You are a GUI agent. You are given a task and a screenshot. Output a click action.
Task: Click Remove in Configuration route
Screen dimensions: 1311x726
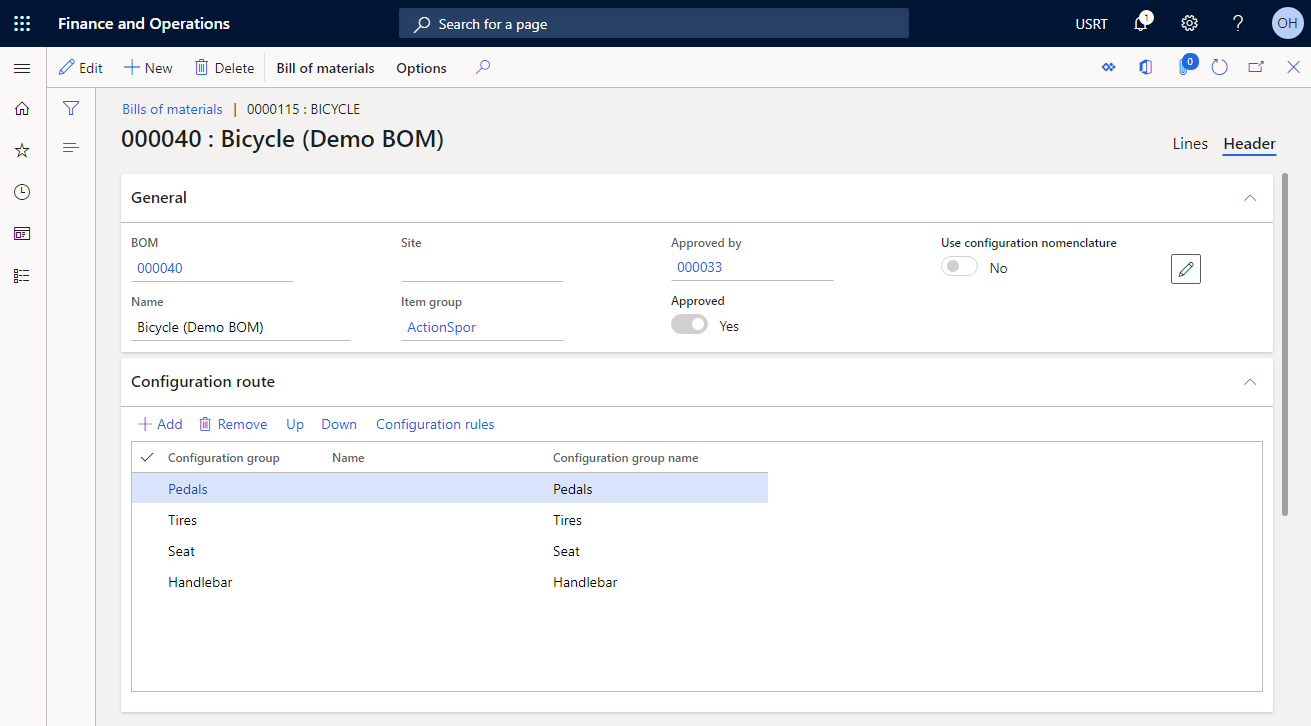click(233, 424)
